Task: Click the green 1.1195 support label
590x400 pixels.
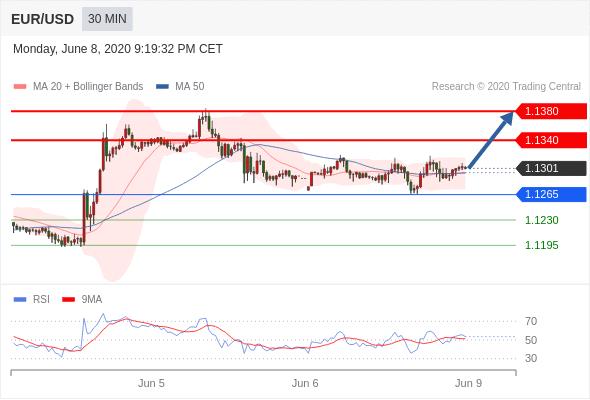Action: [541, 245]
